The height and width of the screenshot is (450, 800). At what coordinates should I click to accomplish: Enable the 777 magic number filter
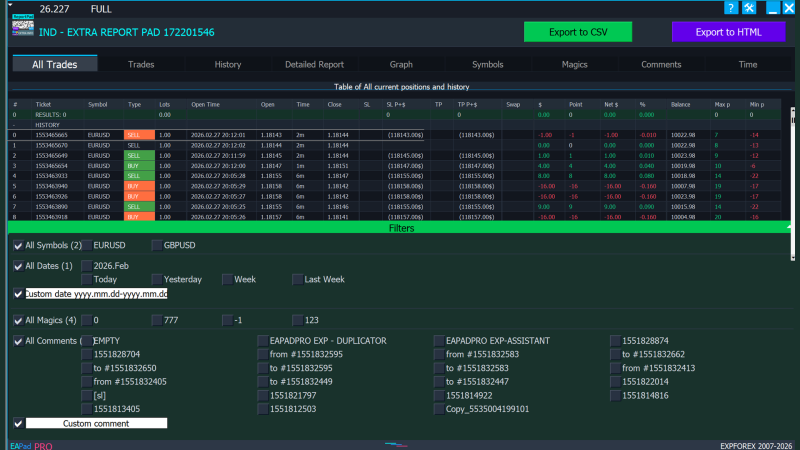(157, 320)
